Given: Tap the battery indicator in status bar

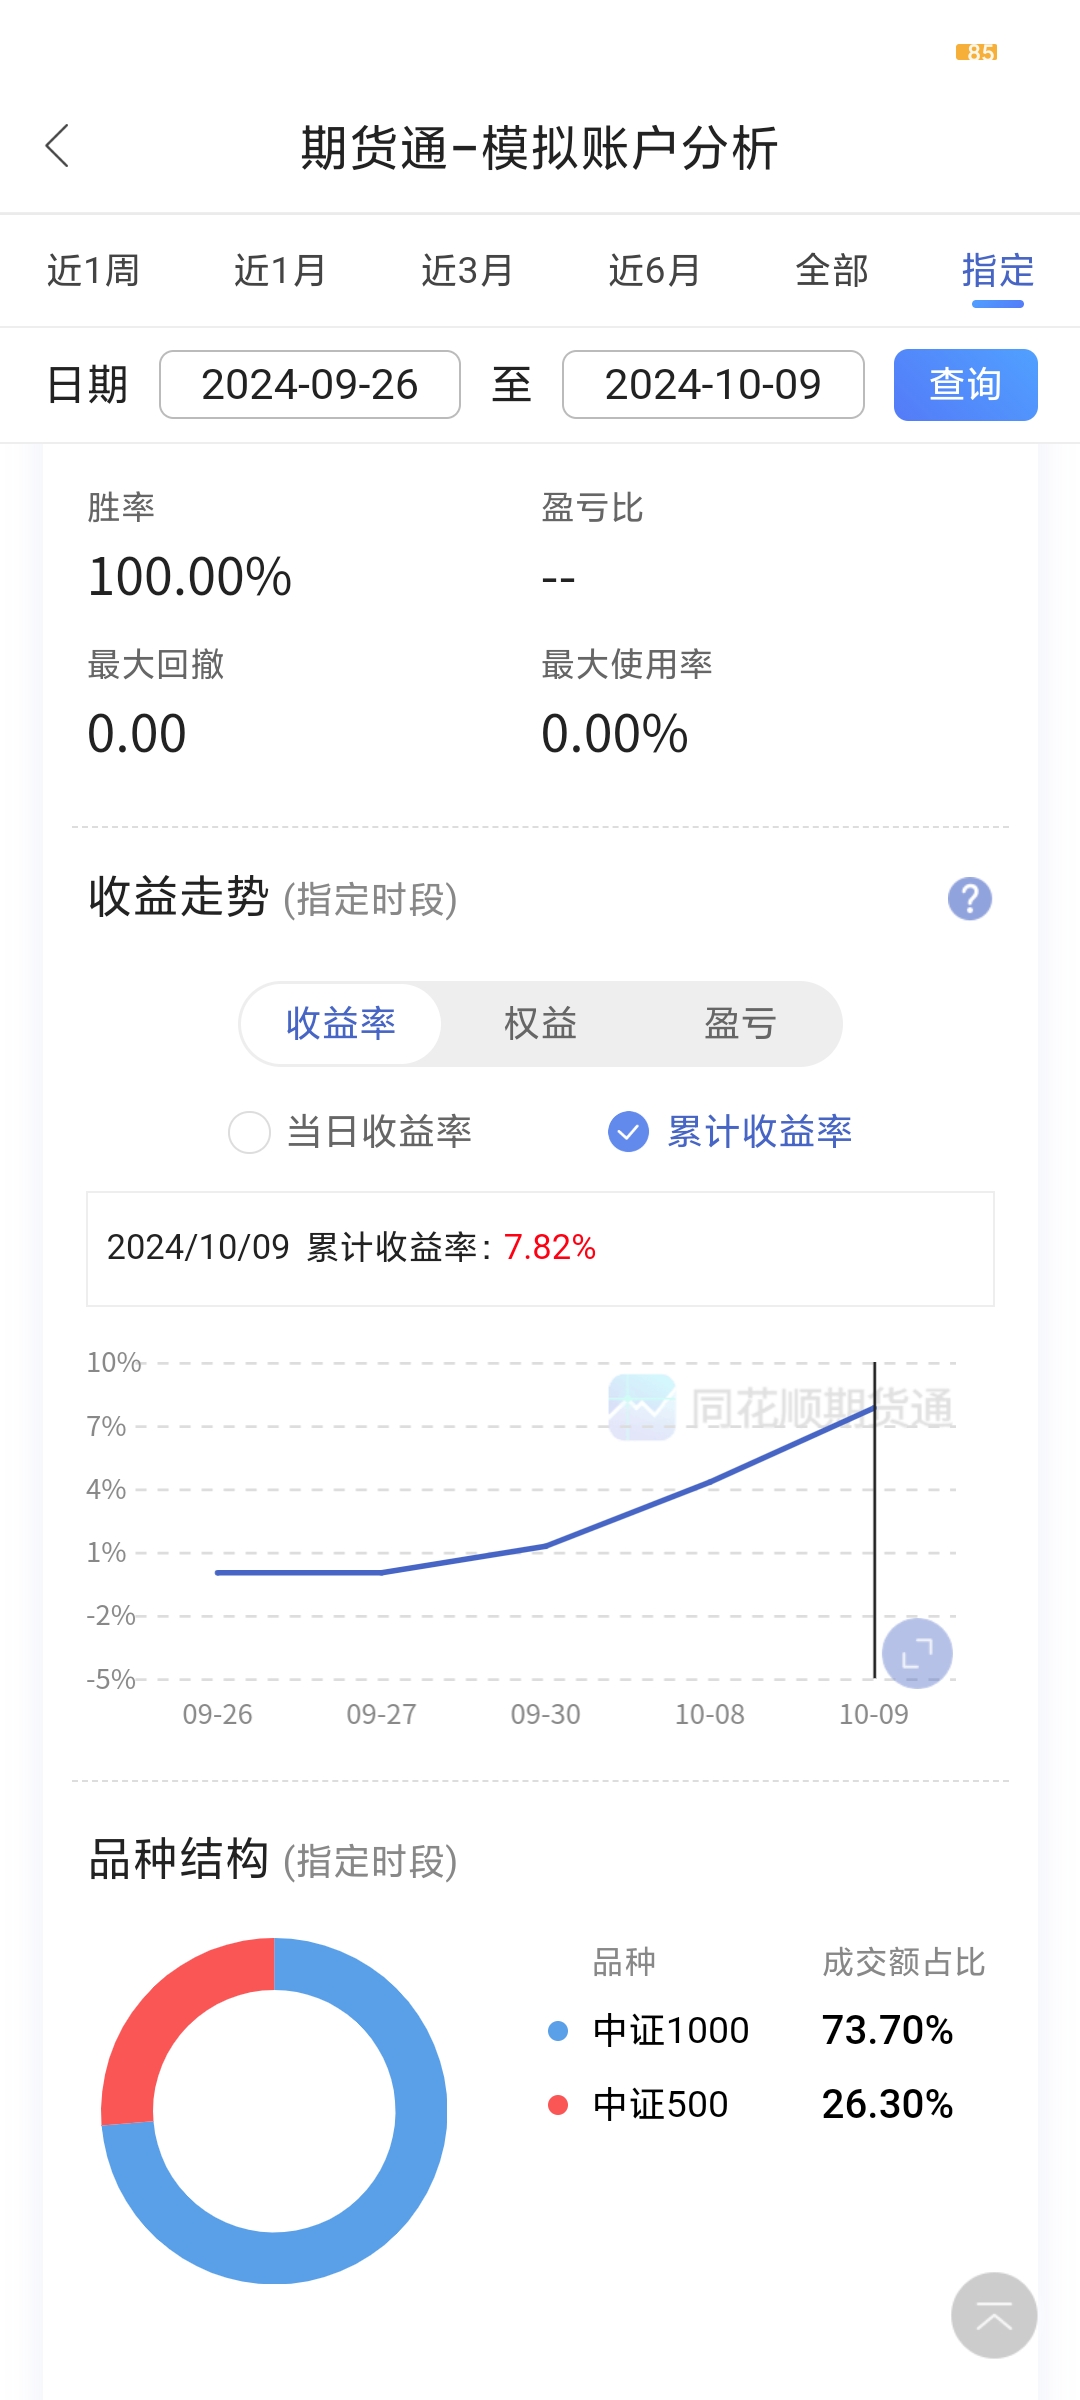Looking at the screenshot, I should 976,52.
